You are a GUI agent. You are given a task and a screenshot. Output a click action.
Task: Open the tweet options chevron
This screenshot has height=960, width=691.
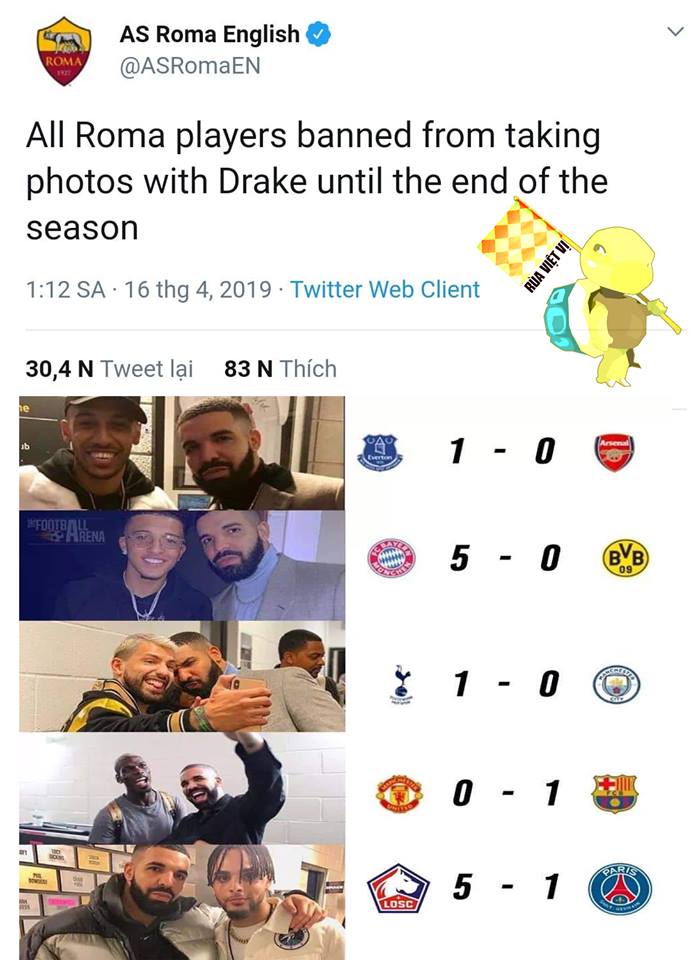point(674,34)
